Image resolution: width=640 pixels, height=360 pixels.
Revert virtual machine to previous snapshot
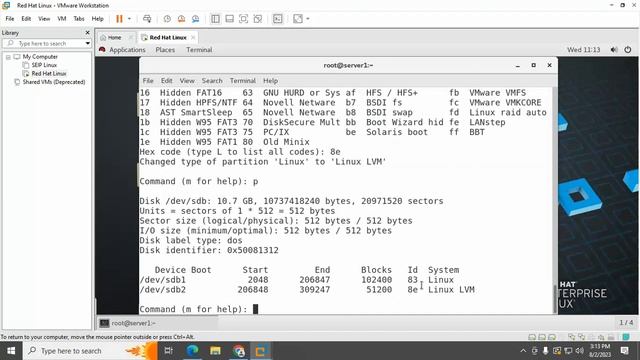tap(181, 19)
